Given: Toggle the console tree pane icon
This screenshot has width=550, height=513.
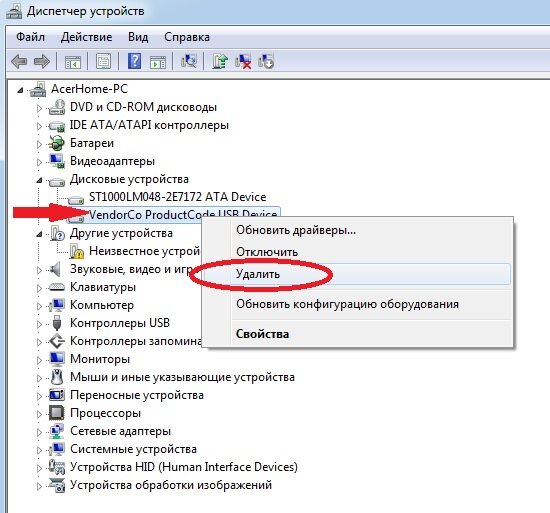Looking at the screenshot, I should pyautogui.click(x=73, y=62).
